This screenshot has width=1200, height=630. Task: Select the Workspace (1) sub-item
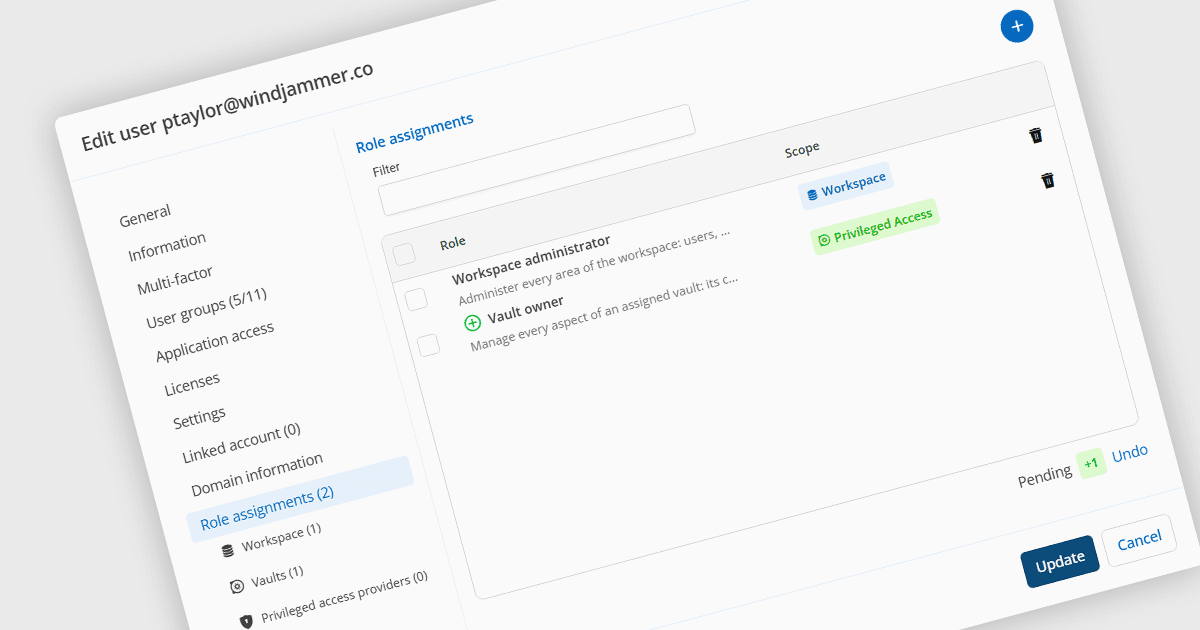click(x=281, y=536)
